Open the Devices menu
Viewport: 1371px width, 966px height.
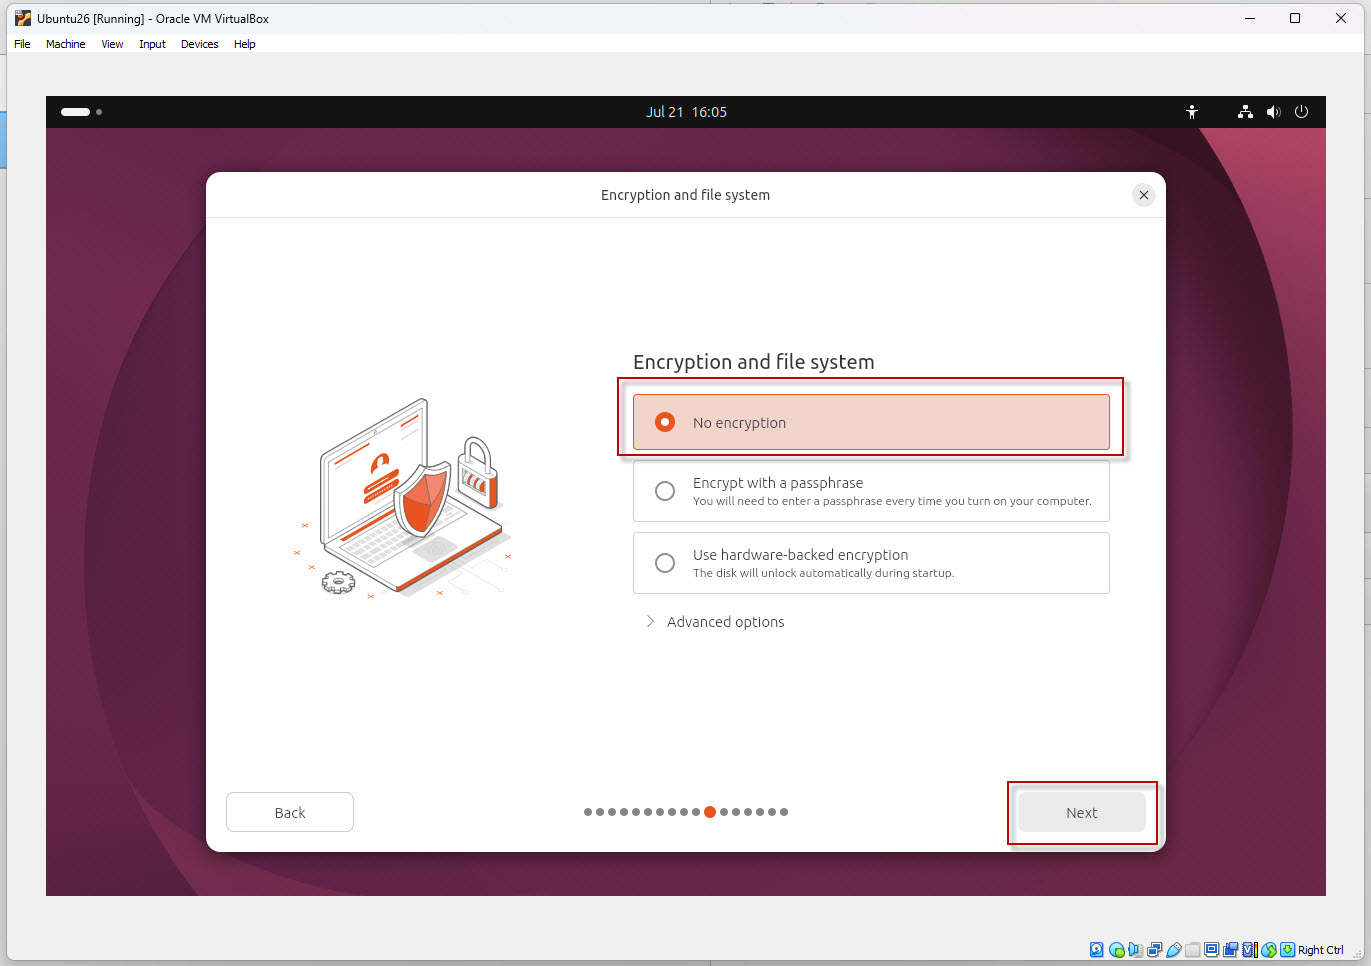[199, 44]
